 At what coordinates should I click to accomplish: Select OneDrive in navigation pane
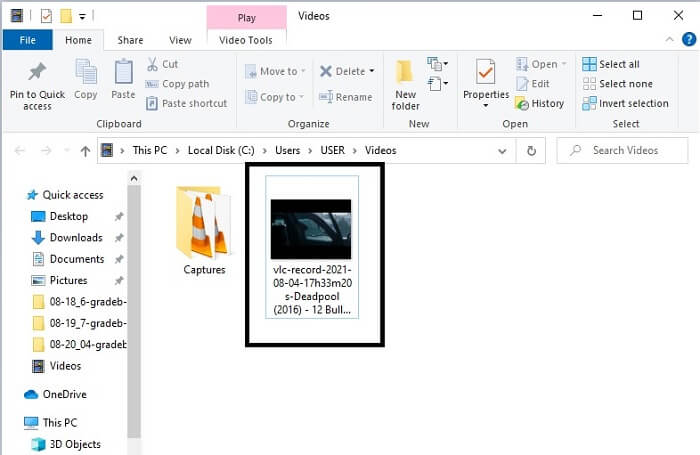click(x=55, y=395)
